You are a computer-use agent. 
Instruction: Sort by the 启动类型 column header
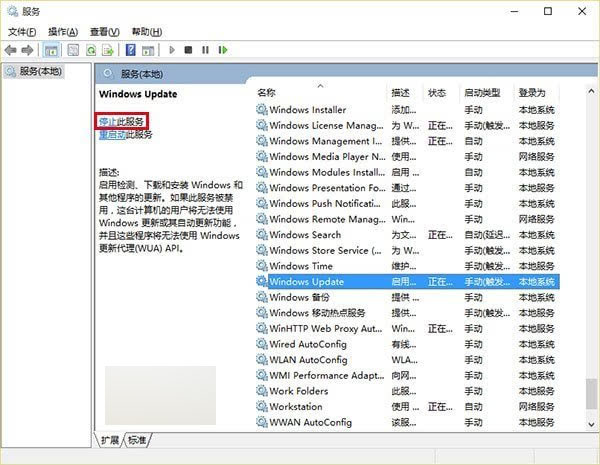click(x=481, y=93)
